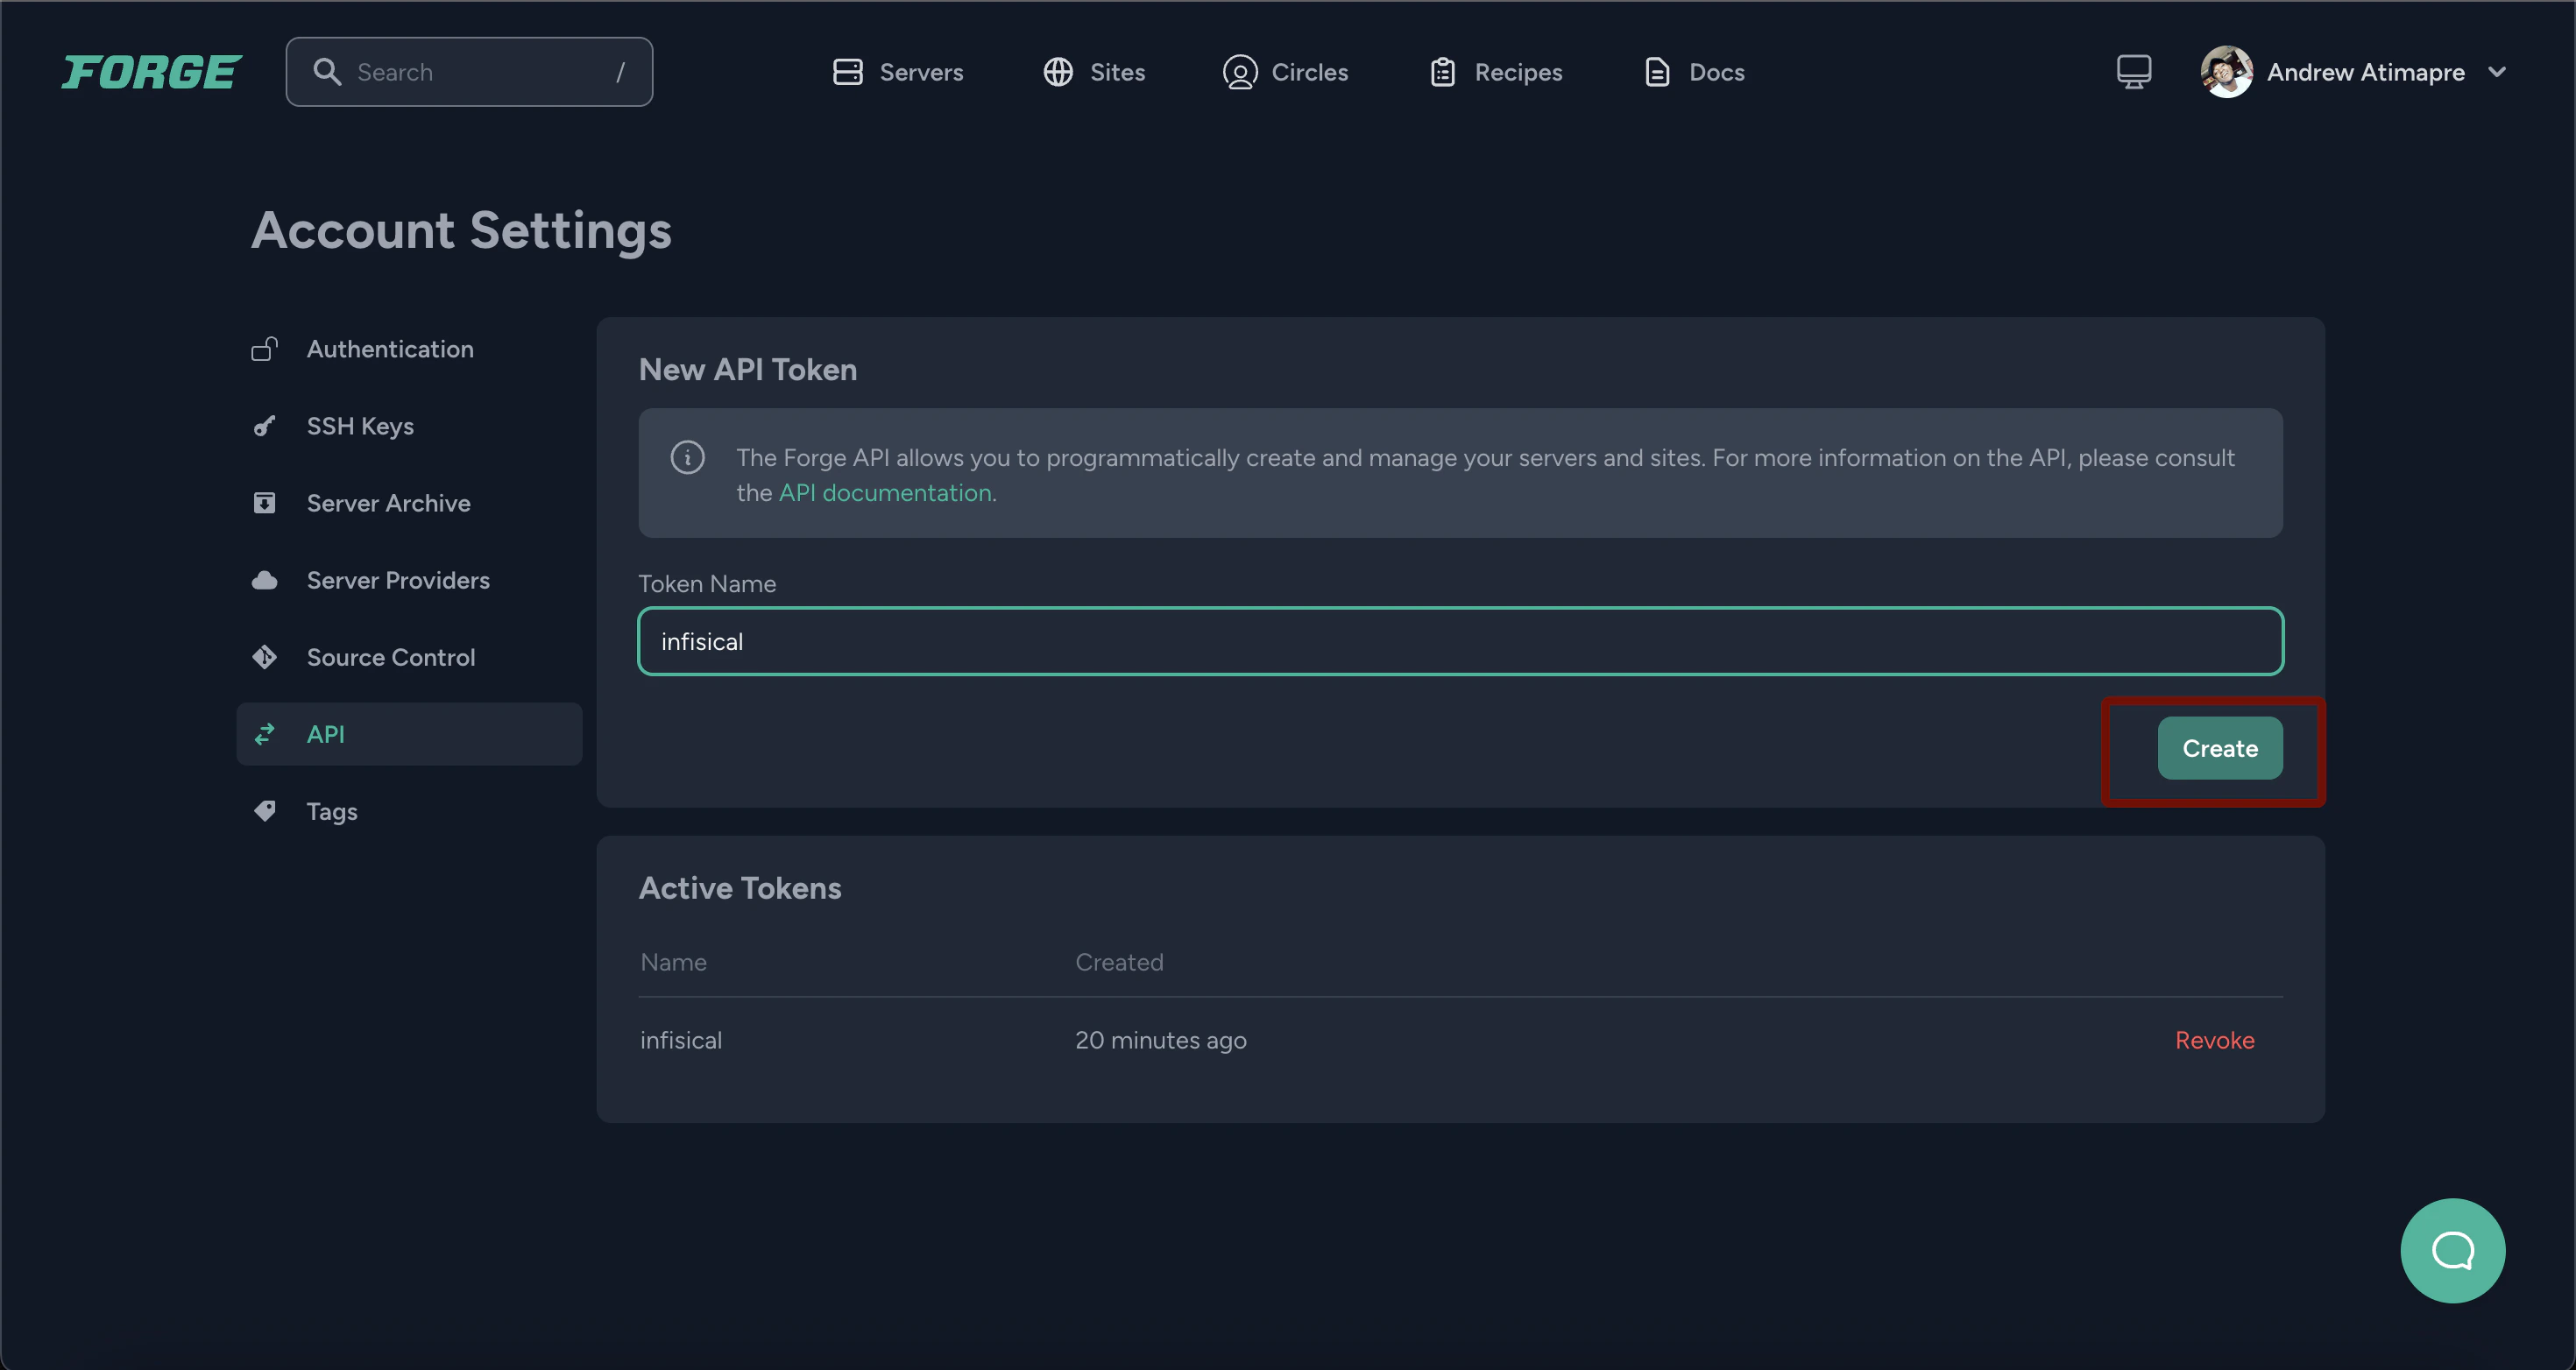Open the Sites menu item
2576x1370 pixels.
1094,72
